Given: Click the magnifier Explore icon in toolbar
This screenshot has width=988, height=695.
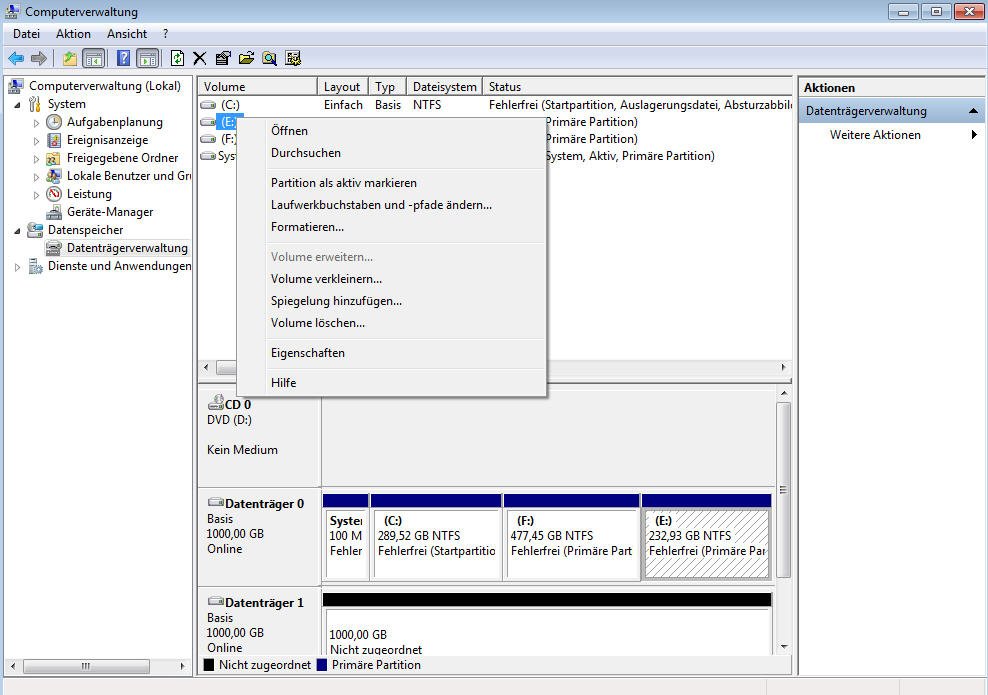Looking at the screenshot, I should coord(270,59).
